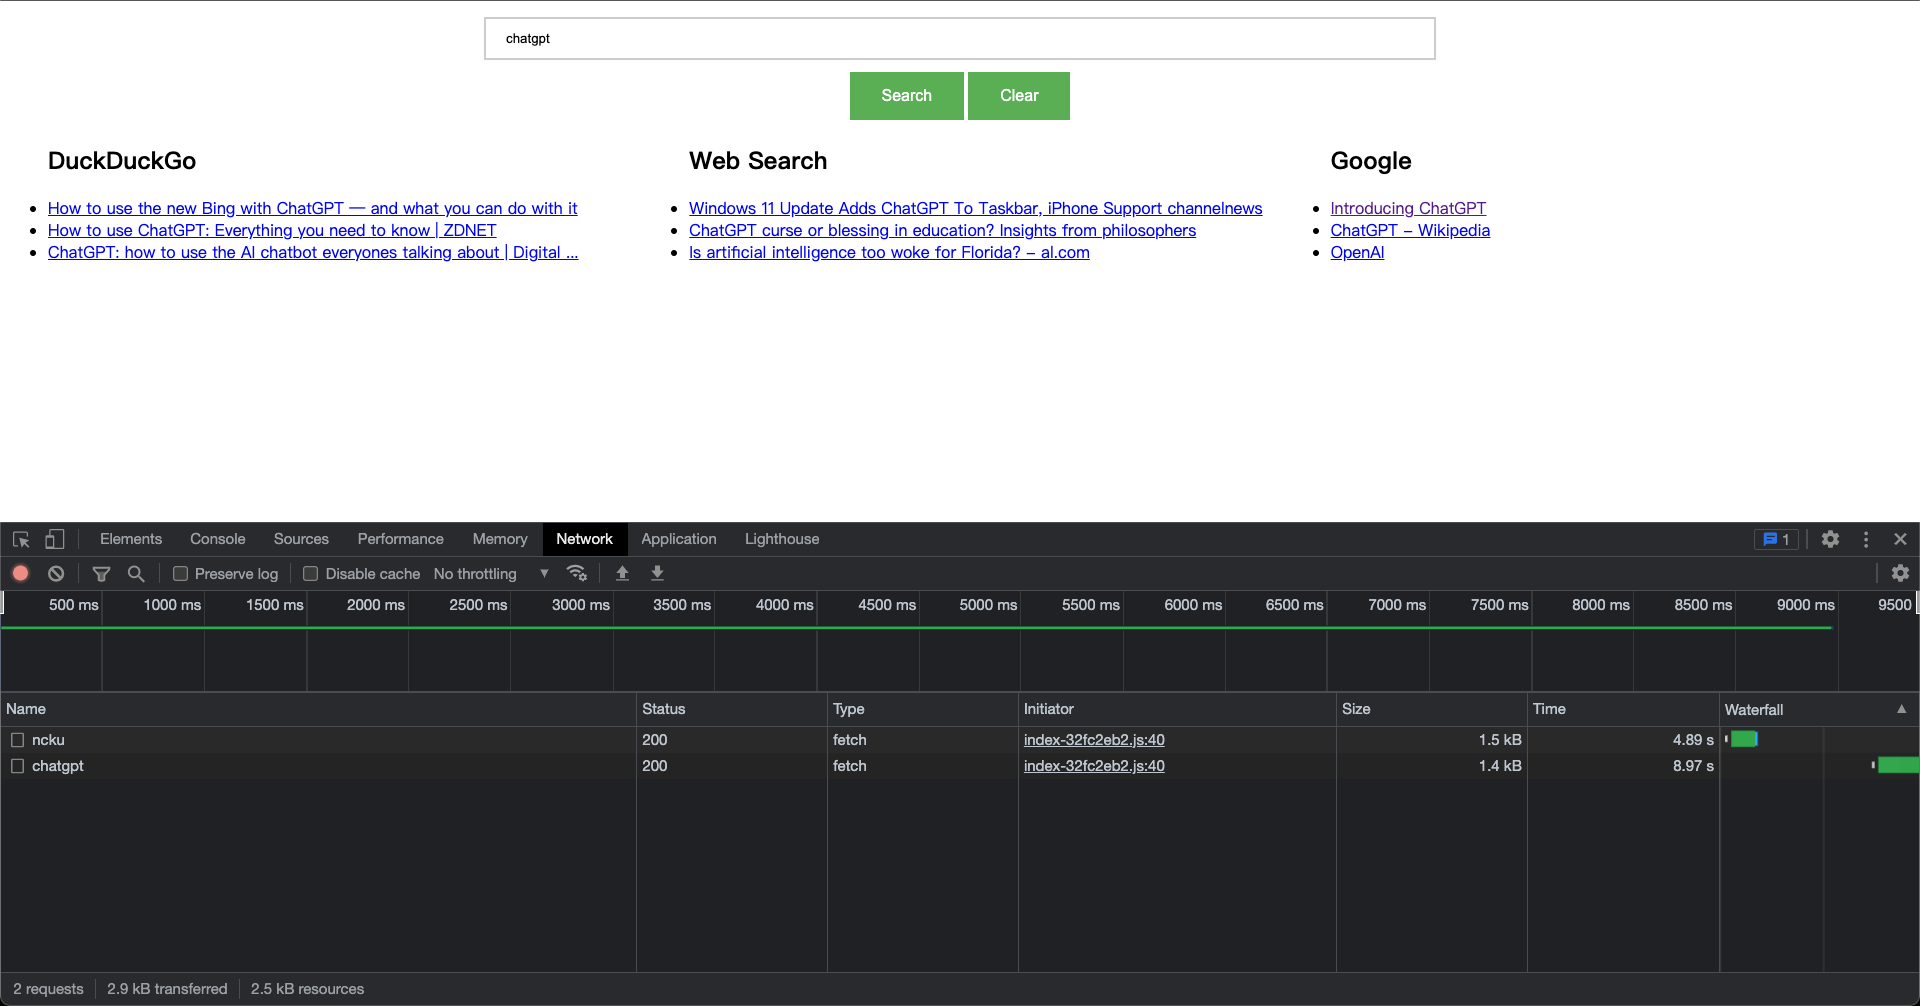Open the Digital chatbot article link
The image size is (1920, 1006).
coord(313,252)
